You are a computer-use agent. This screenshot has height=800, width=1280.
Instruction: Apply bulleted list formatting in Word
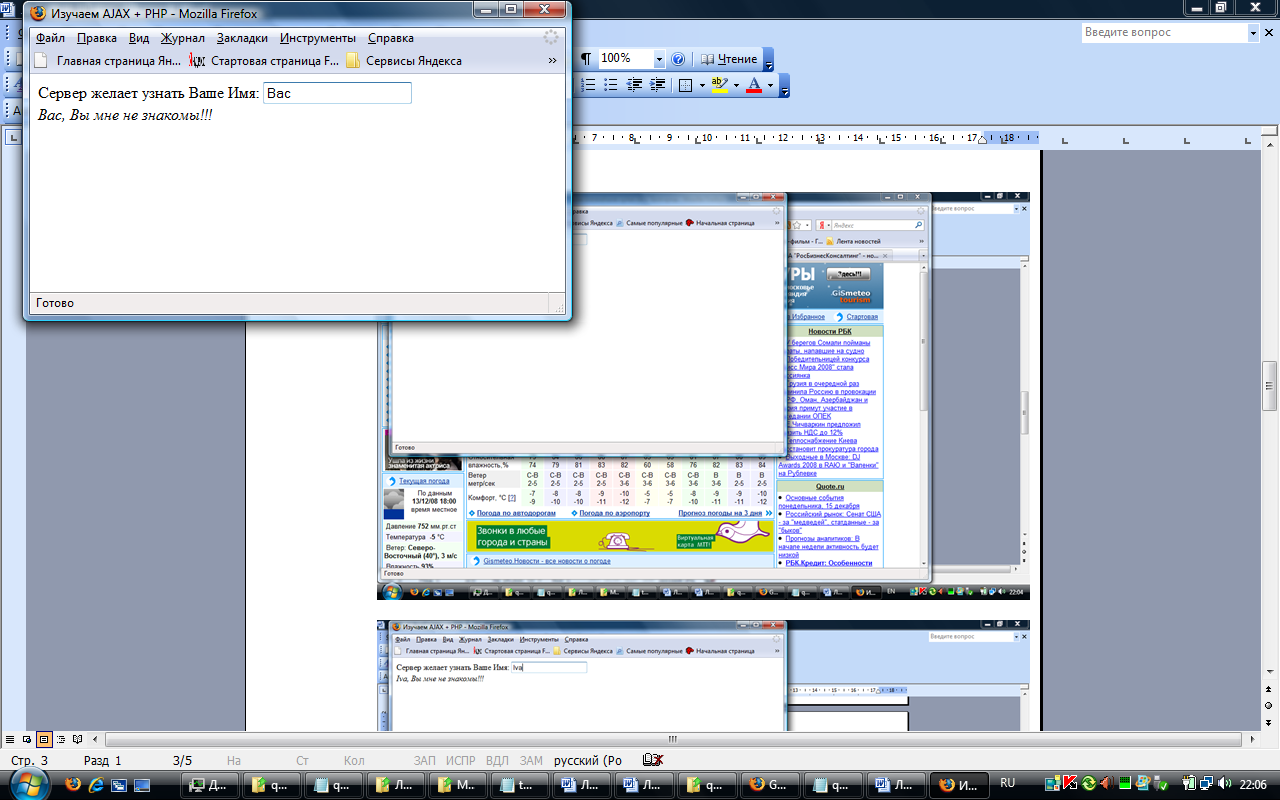click(609, 85)
